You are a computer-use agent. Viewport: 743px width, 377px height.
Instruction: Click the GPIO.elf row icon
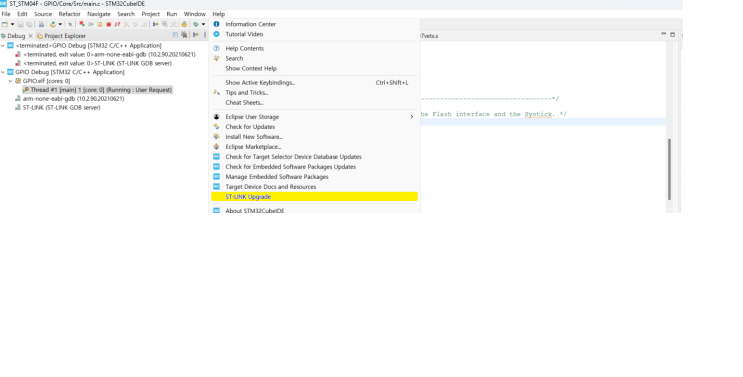pyautogui.click(x=18, y=81)
